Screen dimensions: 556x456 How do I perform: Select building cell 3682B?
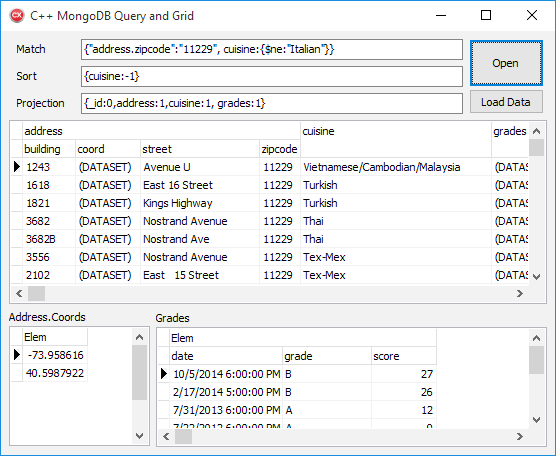(x=49, y=239)
